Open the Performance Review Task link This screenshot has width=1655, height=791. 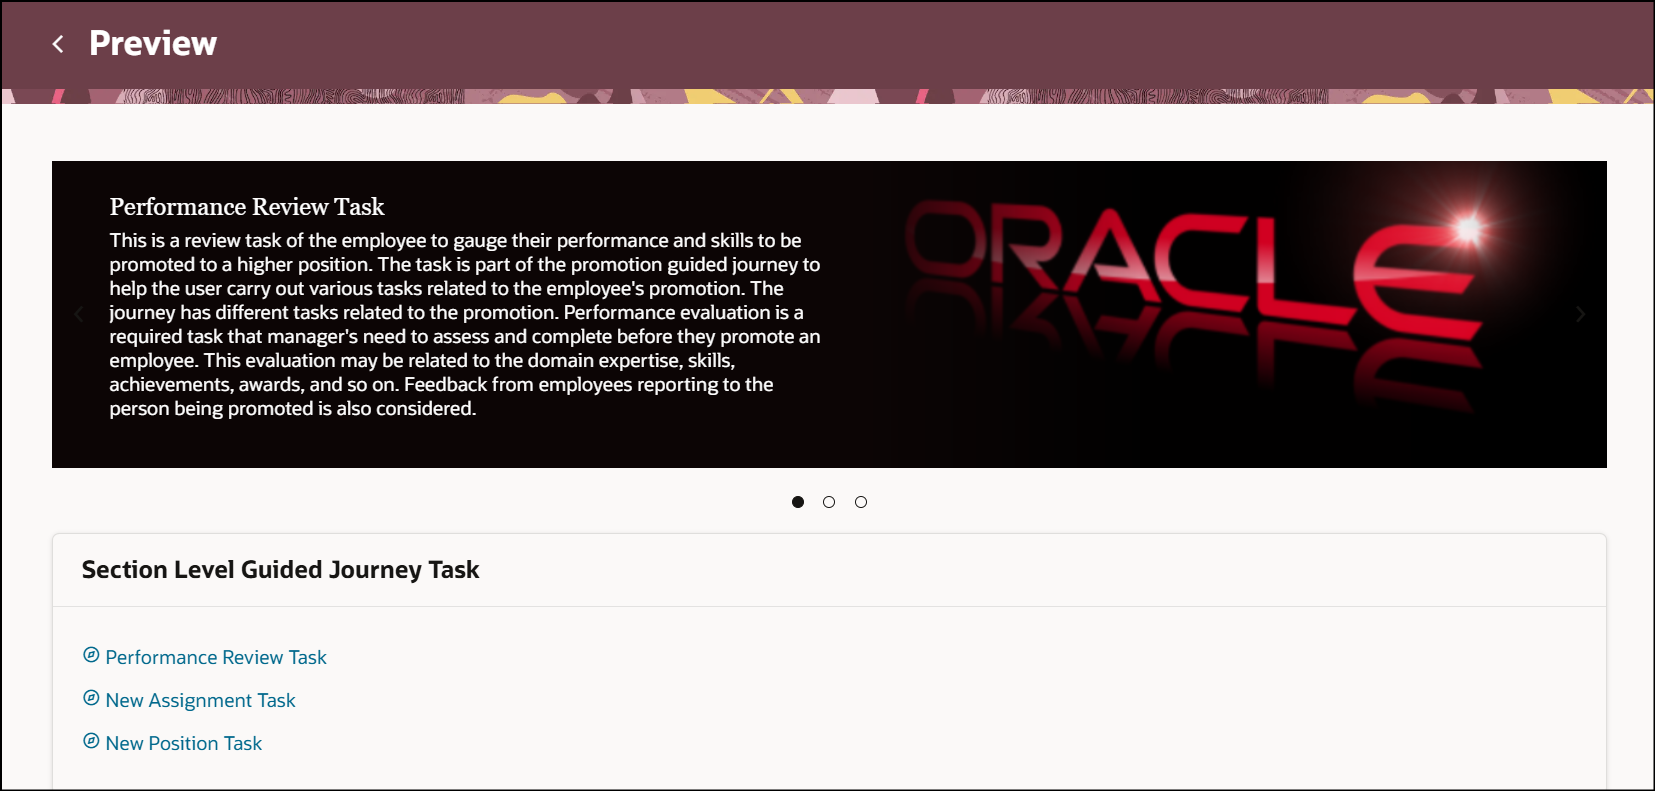216,657
